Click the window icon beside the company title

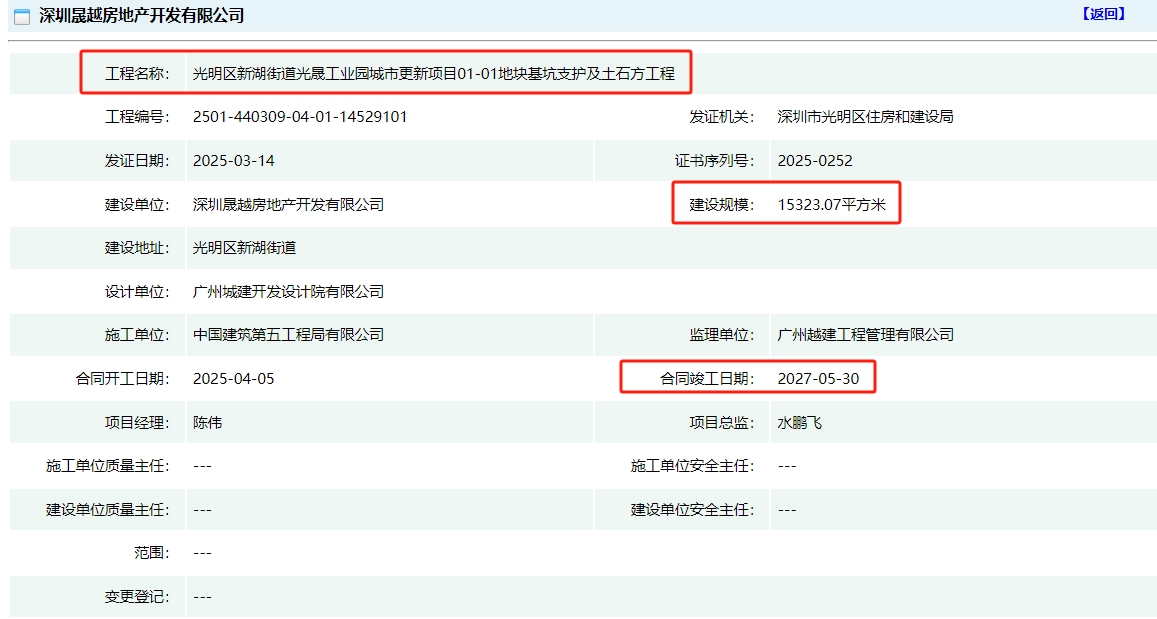click(x=22, y=16)
